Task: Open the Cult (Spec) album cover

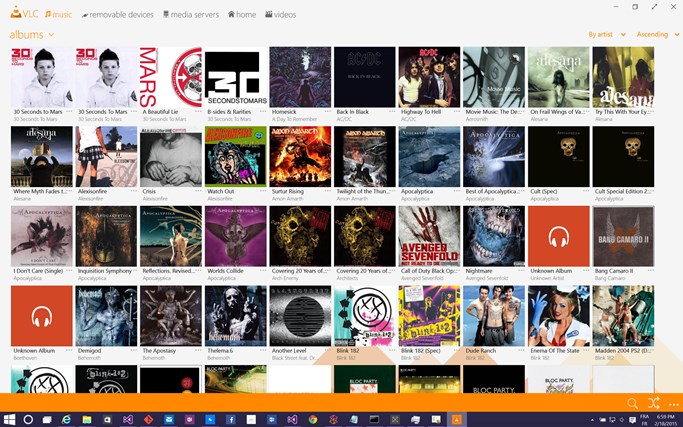Action: coord(558,156)
